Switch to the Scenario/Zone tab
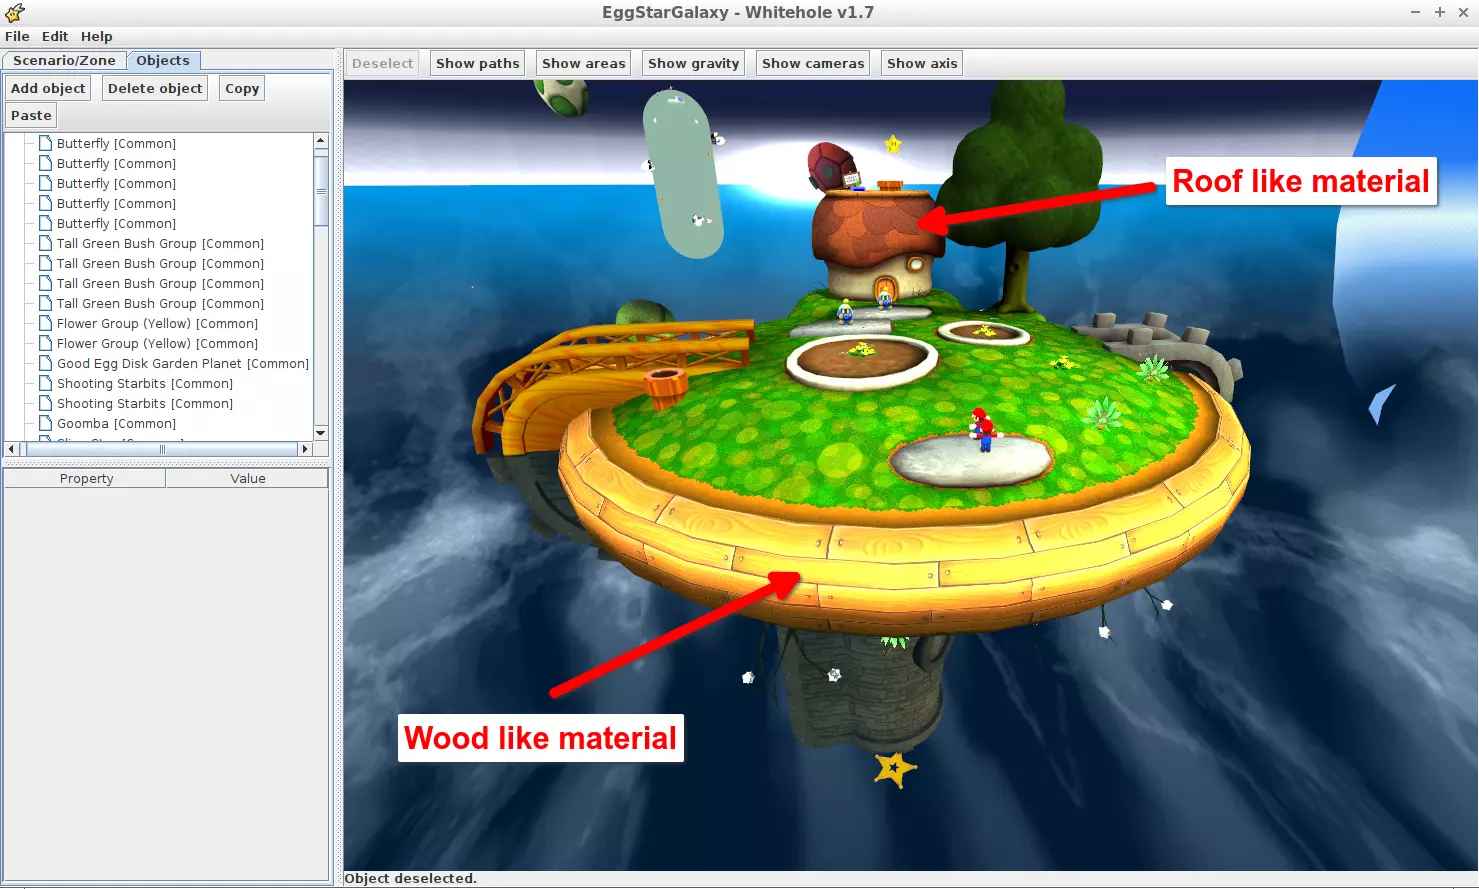This screenshot has height=889, width=1479. [x=64, y=60]
